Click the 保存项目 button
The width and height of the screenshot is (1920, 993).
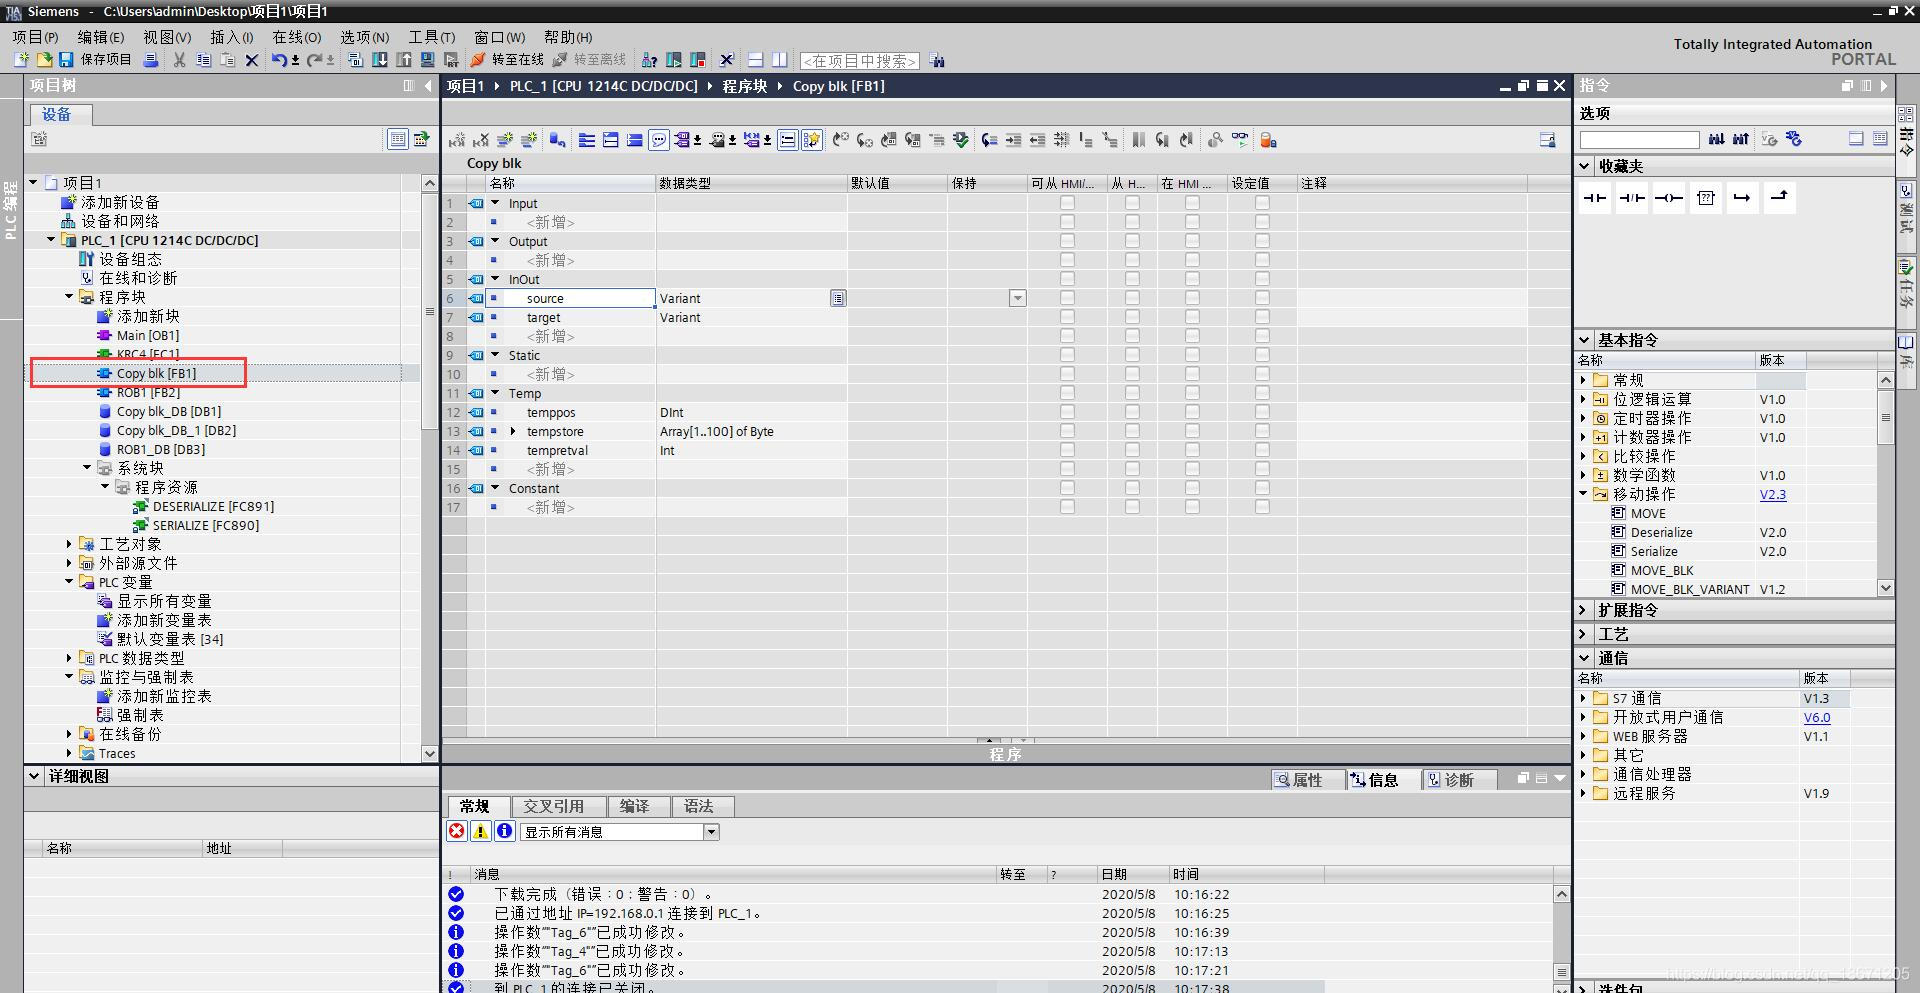(x=96, y=60)
